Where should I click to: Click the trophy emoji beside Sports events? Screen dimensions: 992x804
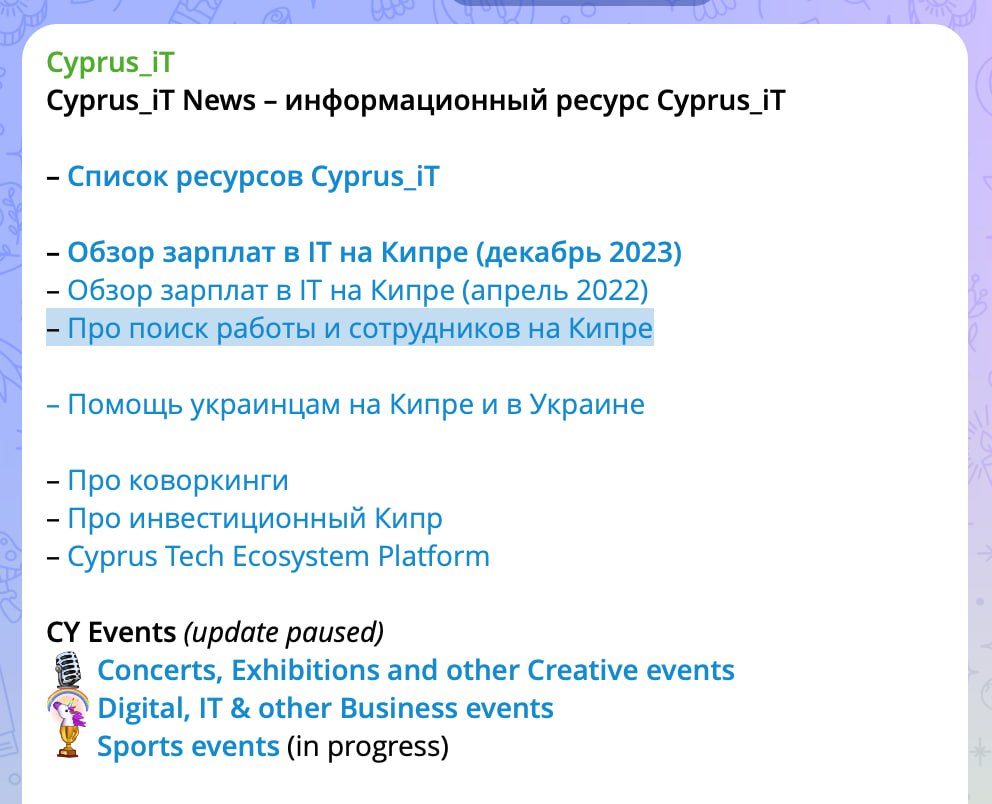coord(67,745)
